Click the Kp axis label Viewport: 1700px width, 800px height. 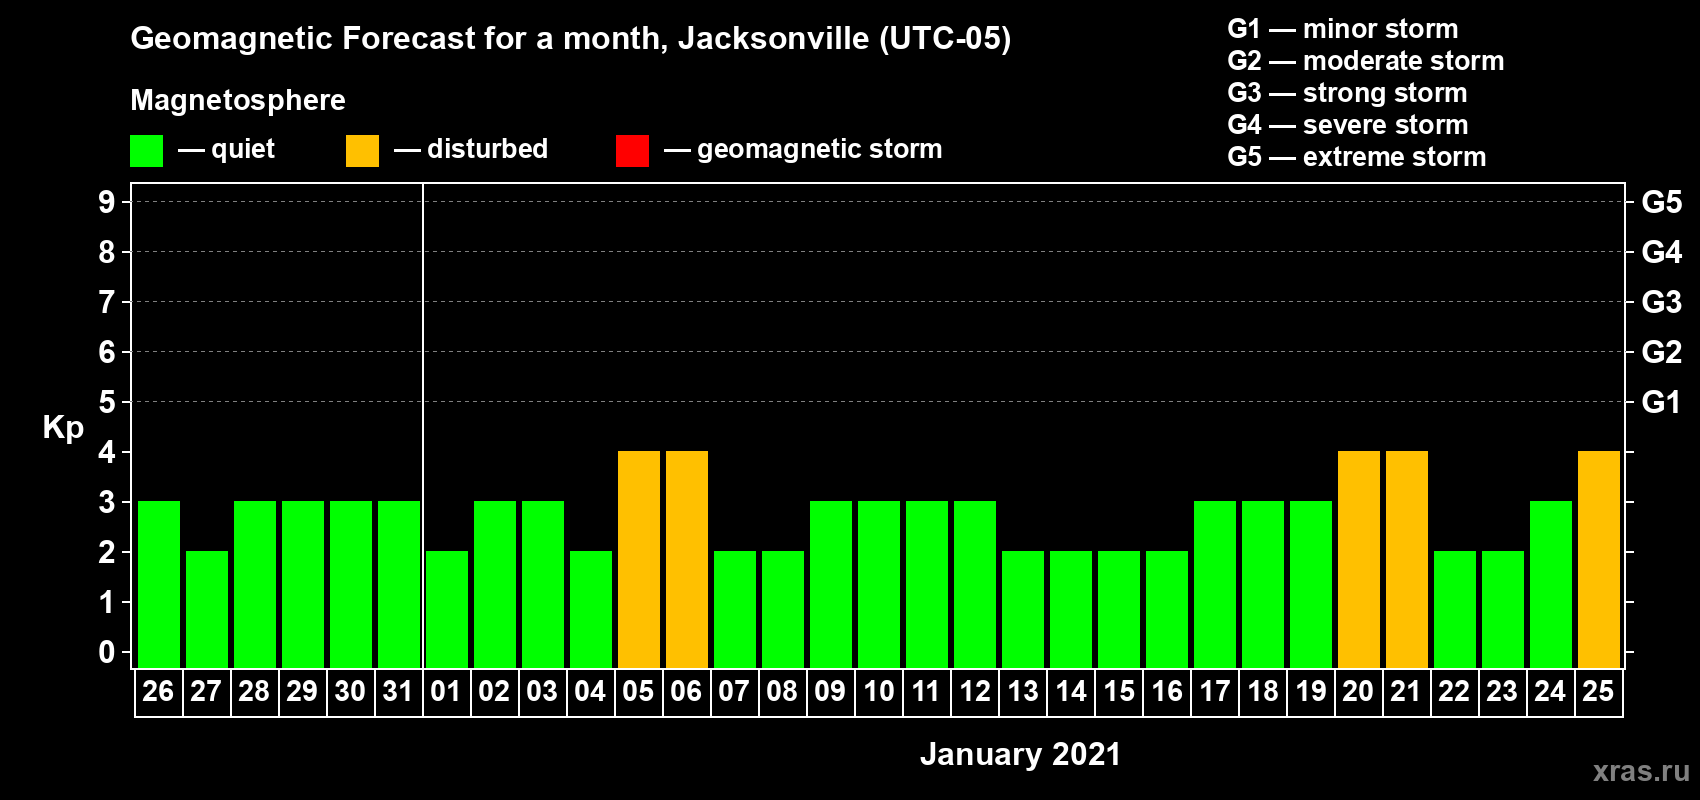[x=63, y=428]
